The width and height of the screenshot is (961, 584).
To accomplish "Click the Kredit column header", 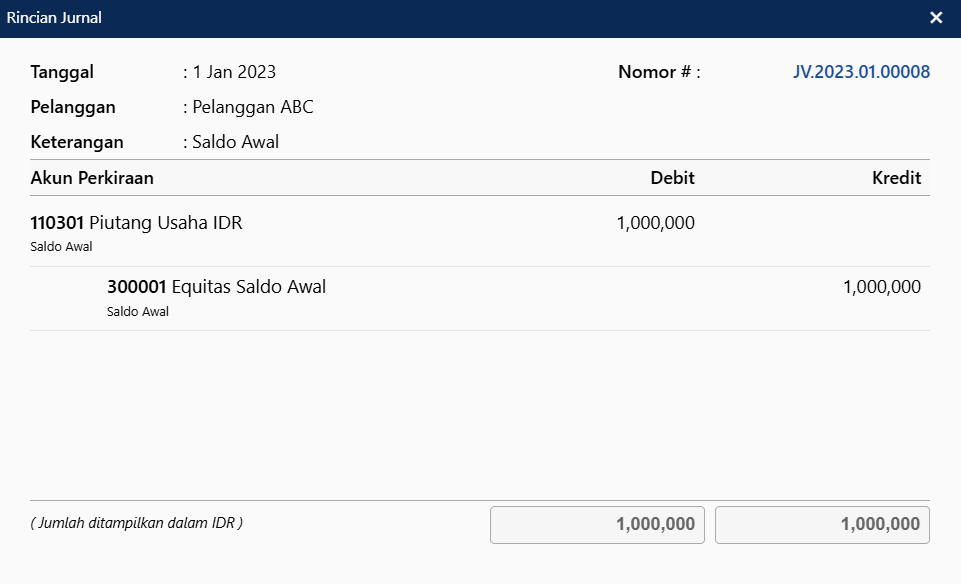I will coord(896,178).
